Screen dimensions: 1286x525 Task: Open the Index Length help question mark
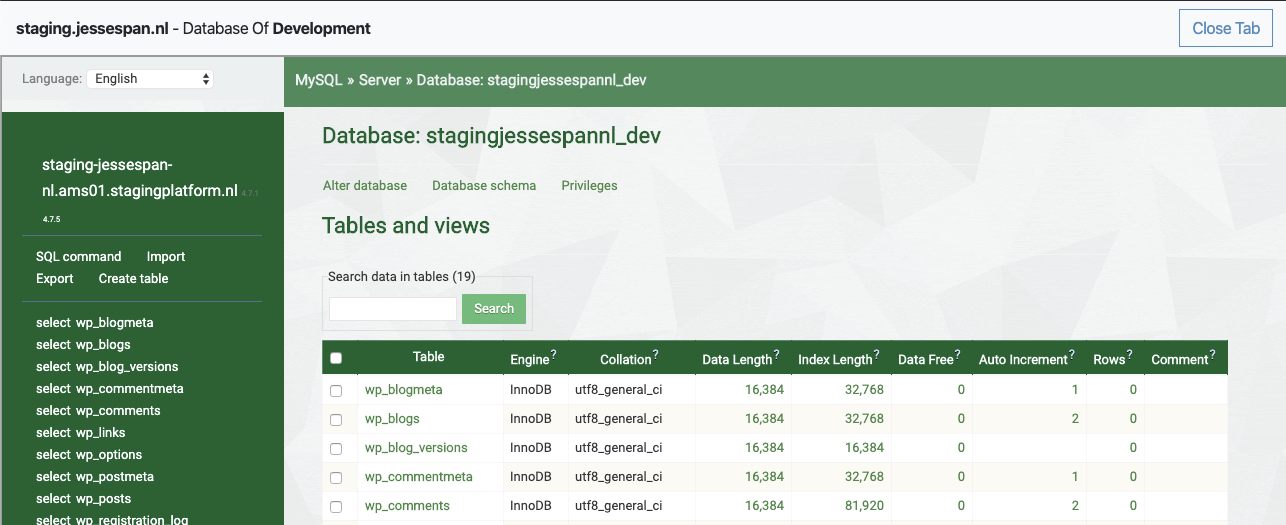point(877,354)
